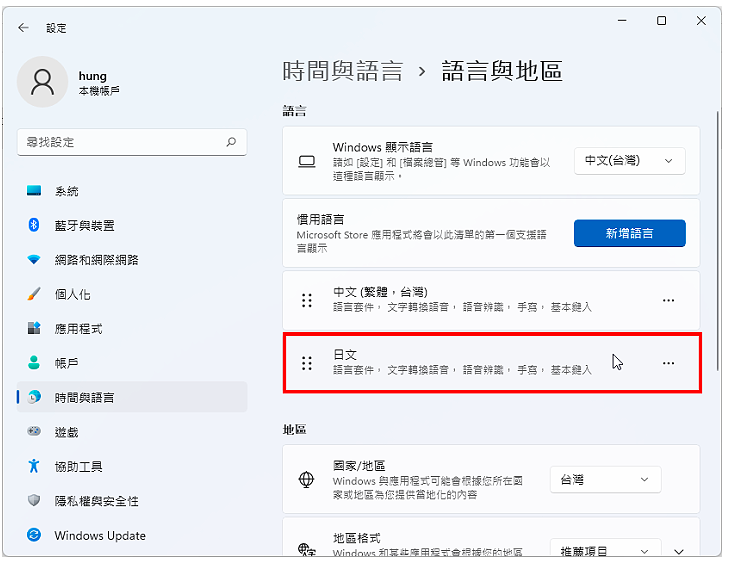Click the search magnifier icon
Screen dimensions: 732x563
pyautogui.click(x=231, y=141)
